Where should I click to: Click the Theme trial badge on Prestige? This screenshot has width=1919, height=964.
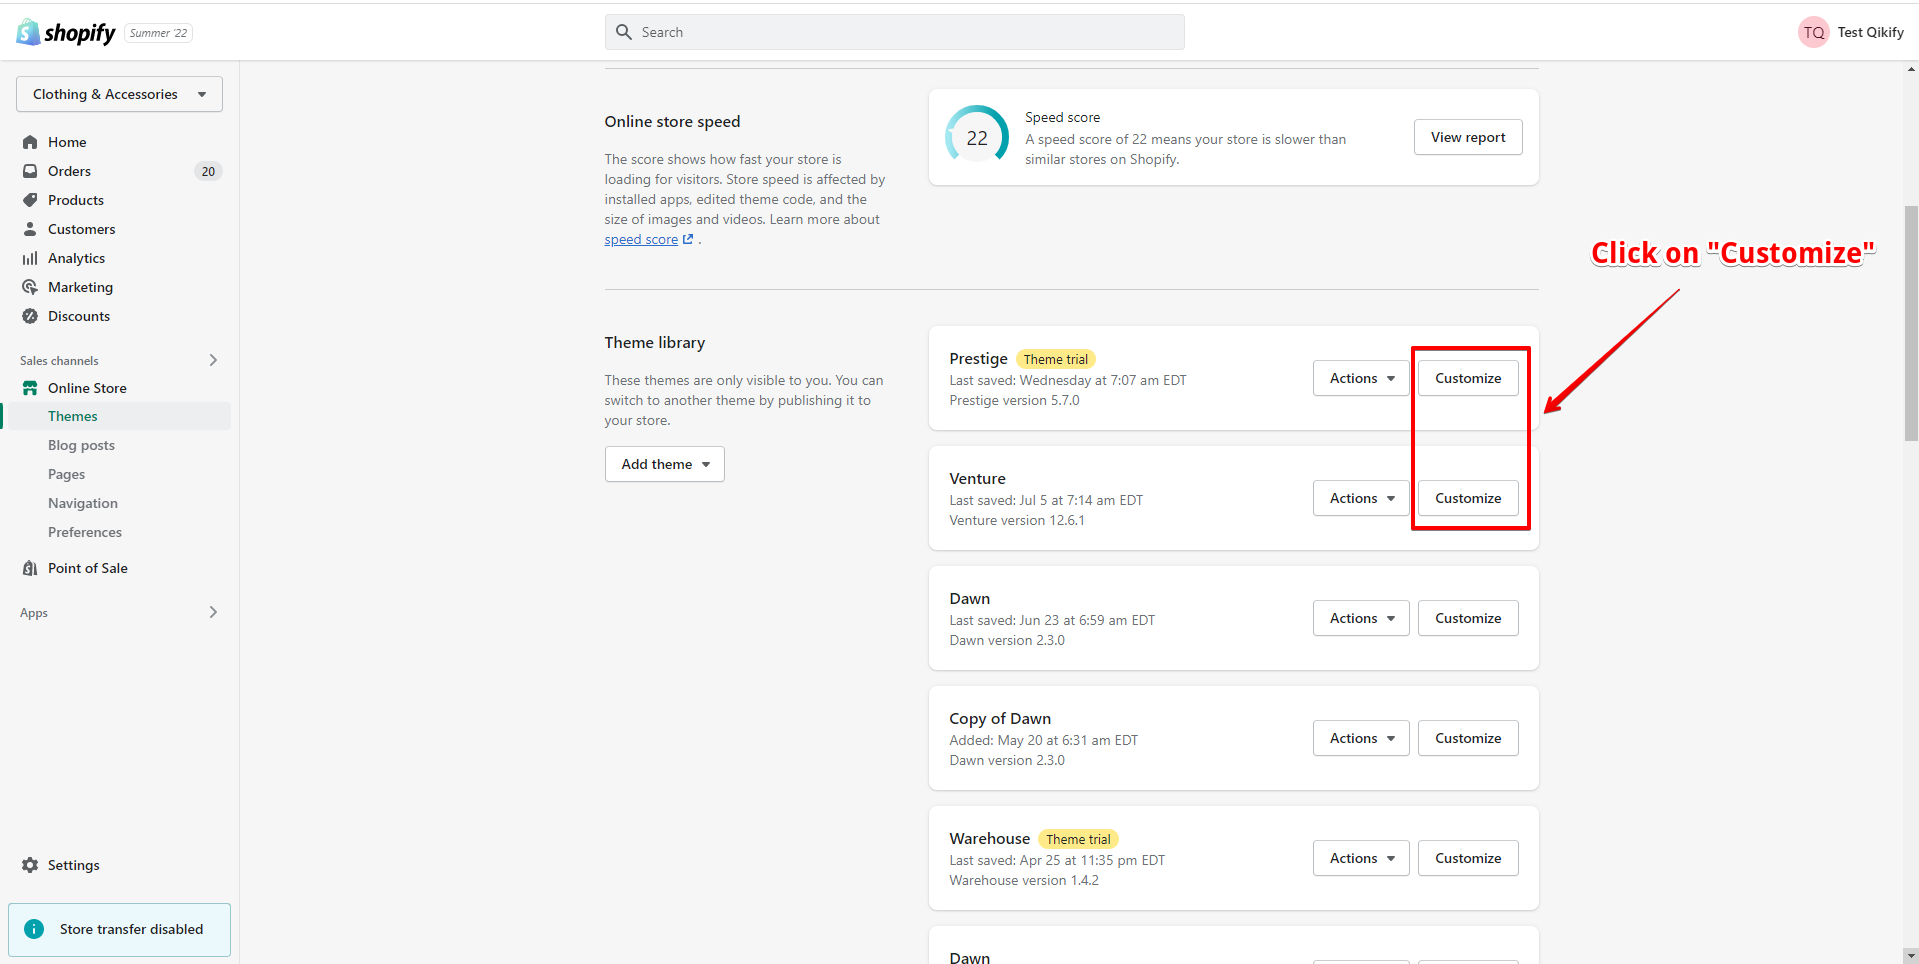tap(1056, 359)
